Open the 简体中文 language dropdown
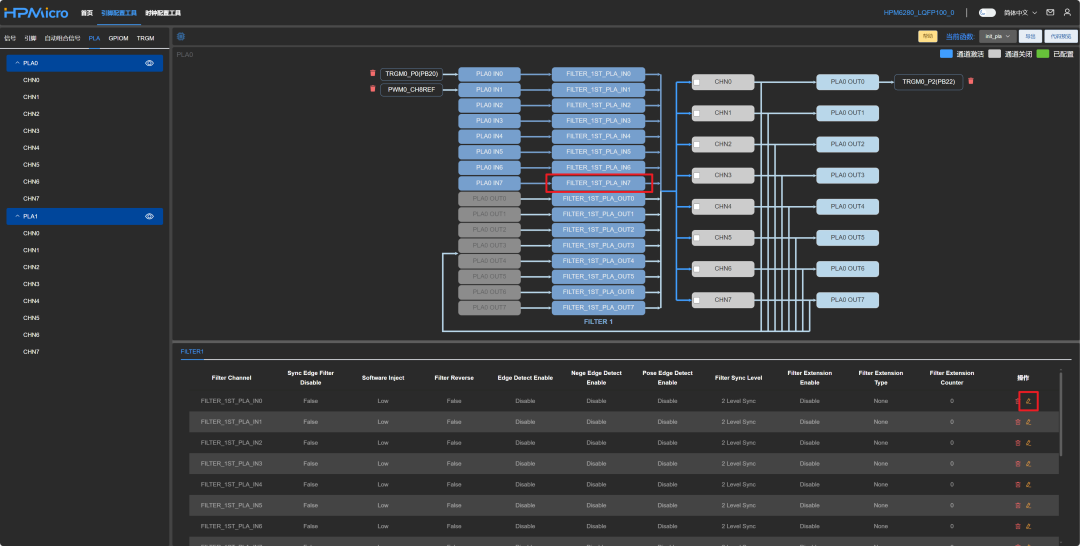 [x=1020, y=13]
